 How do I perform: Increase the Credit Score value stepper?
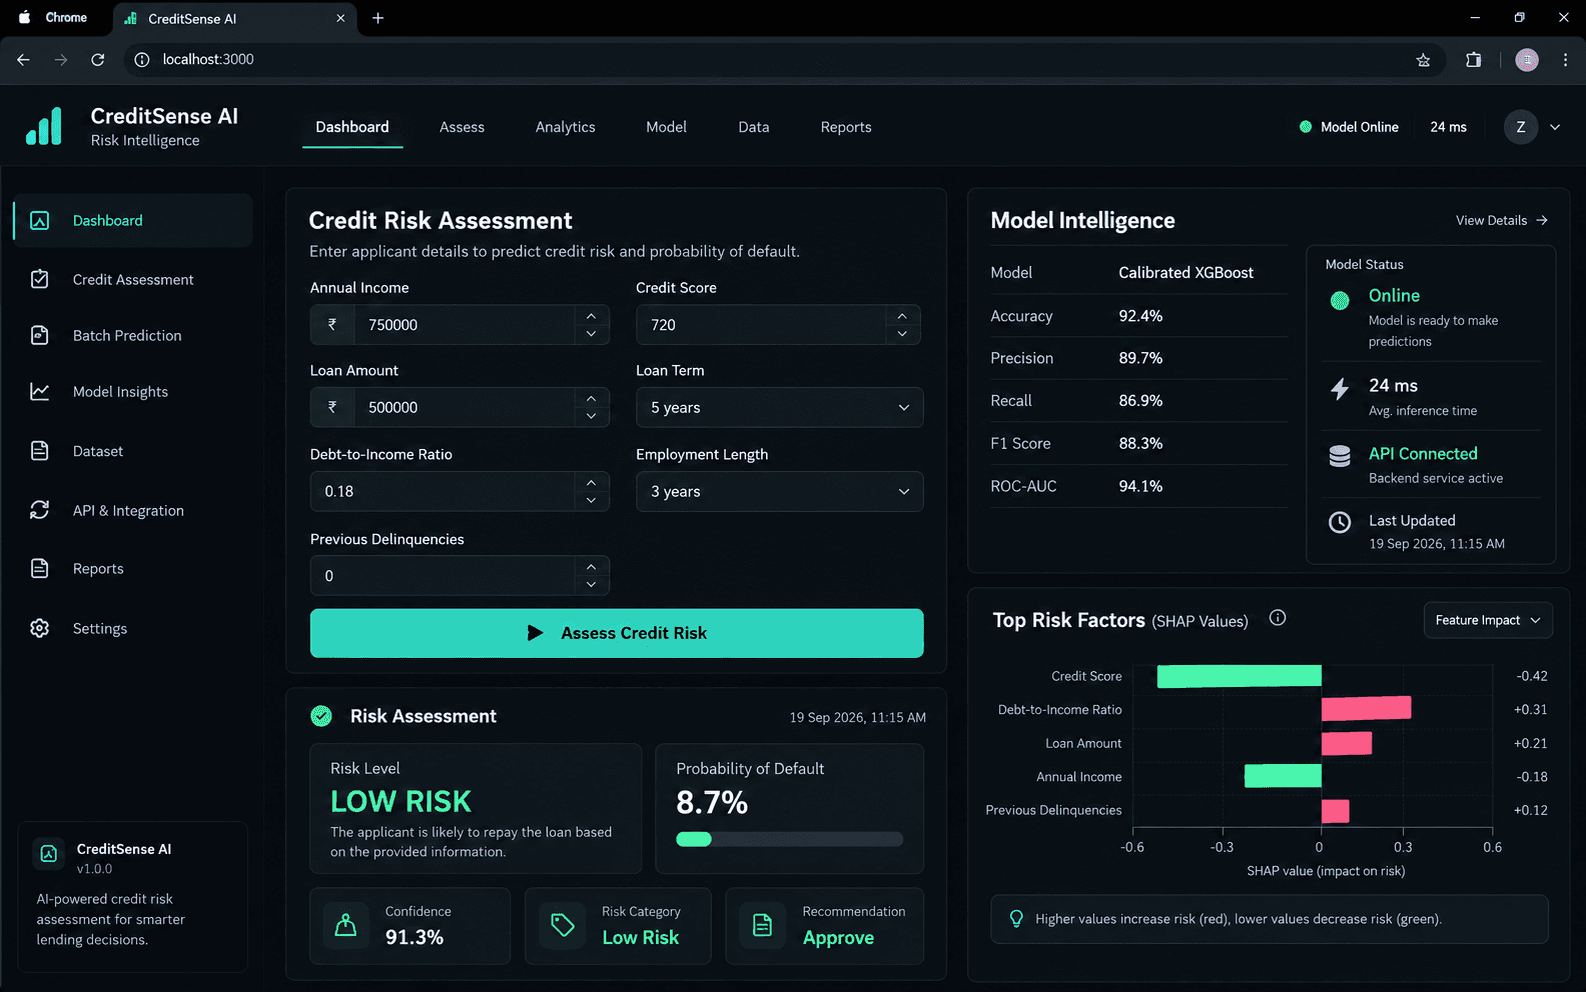tap(902, 316)
